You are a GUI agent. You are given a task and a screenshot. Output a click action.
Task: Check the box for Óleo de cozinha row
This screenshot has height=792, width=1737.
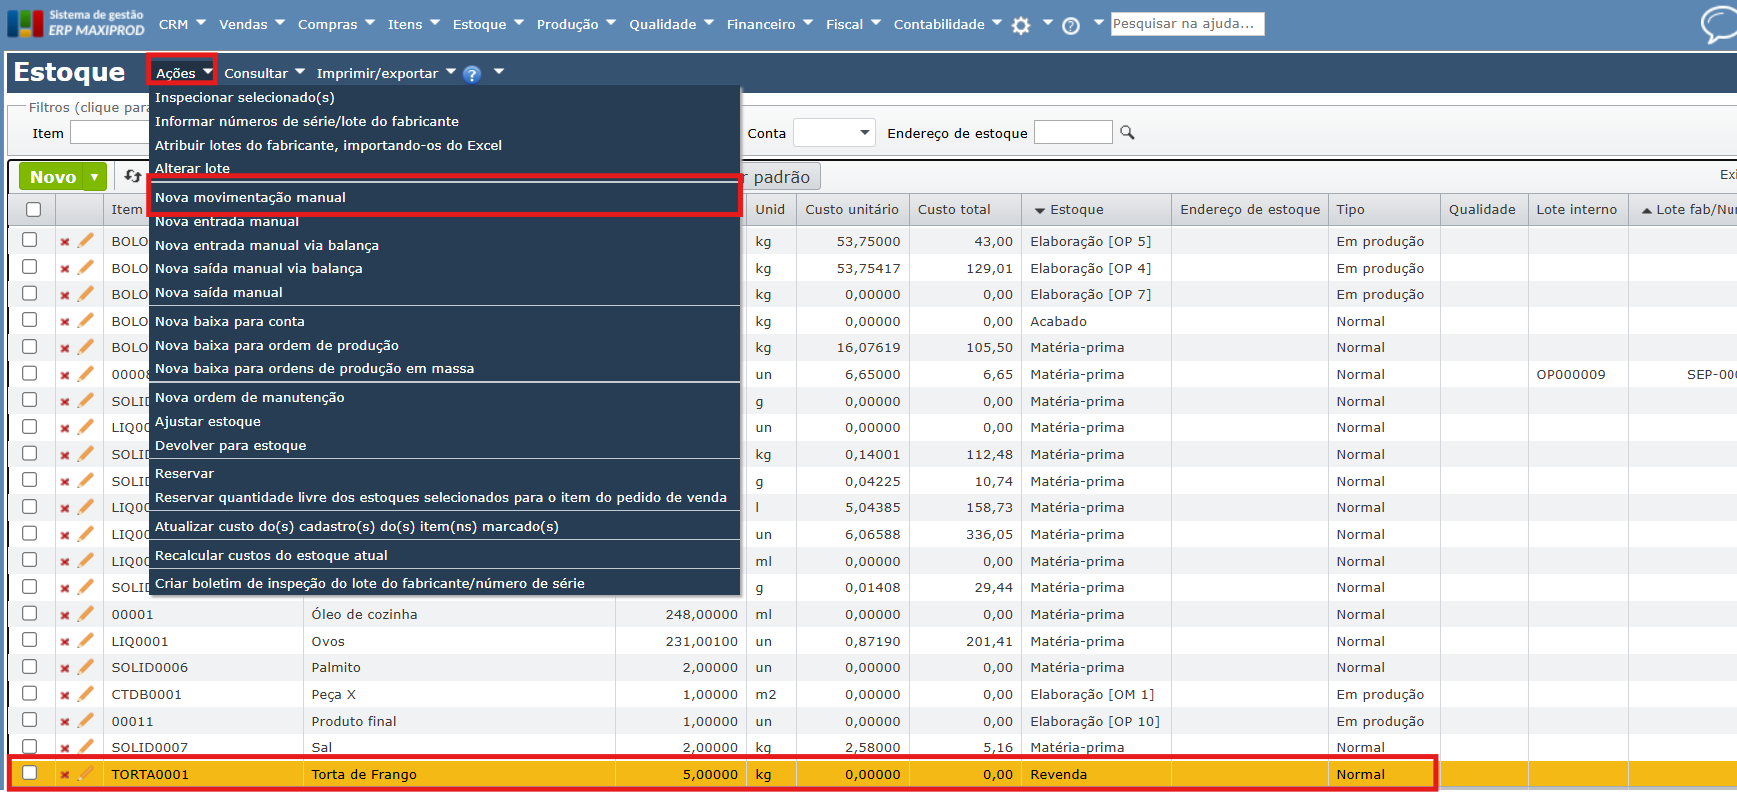pos(30,614)
